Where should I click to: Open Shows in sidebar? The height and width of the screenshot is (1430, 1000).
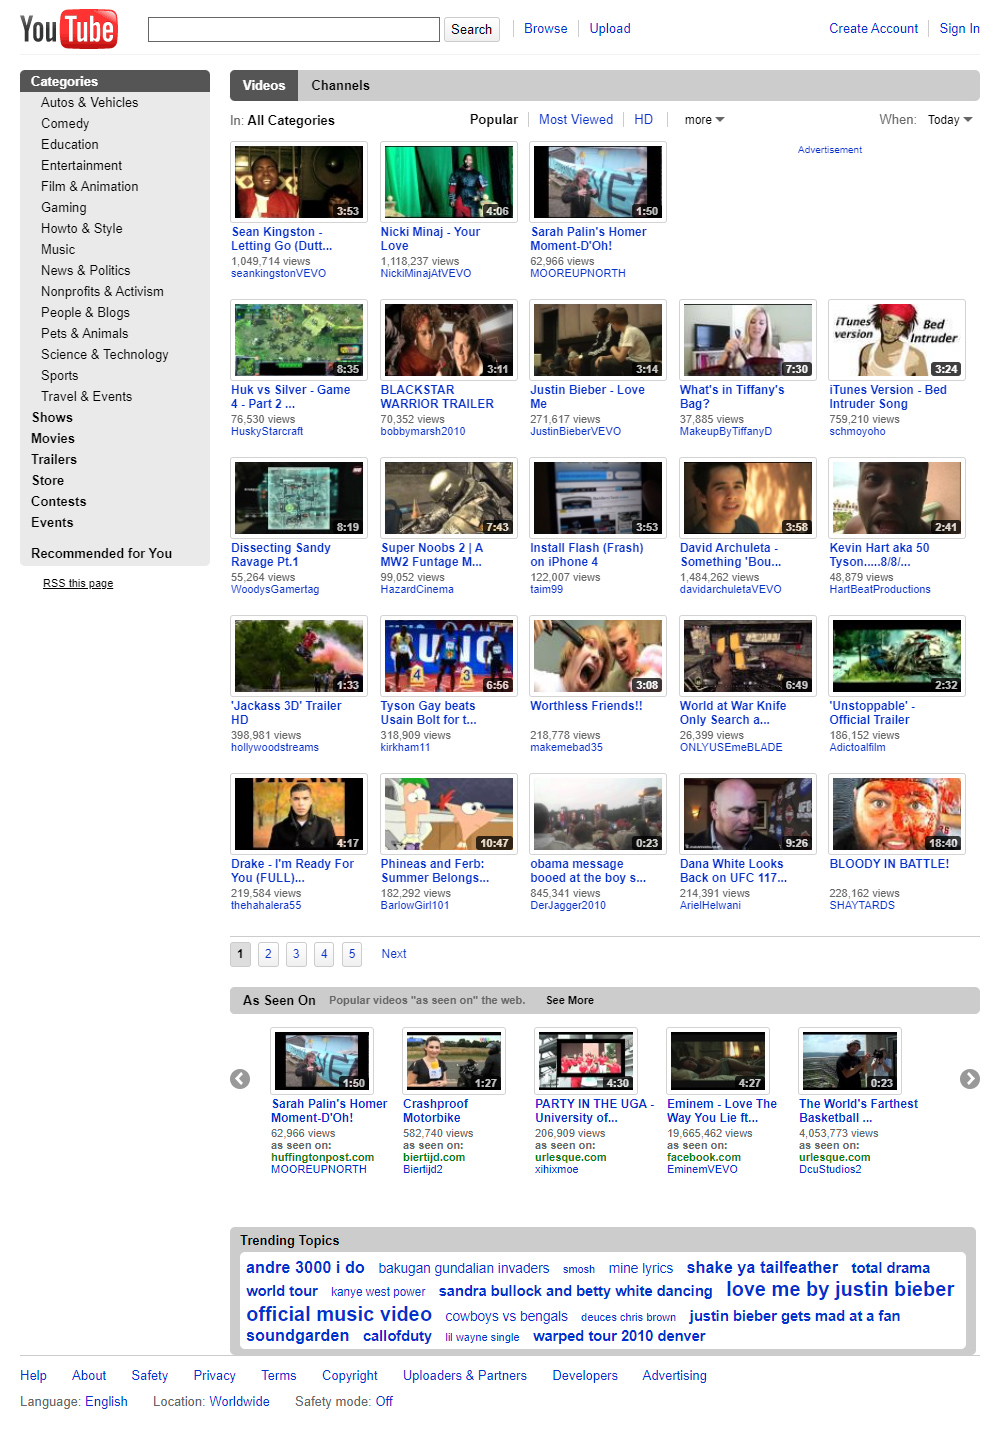pos(52,418)
